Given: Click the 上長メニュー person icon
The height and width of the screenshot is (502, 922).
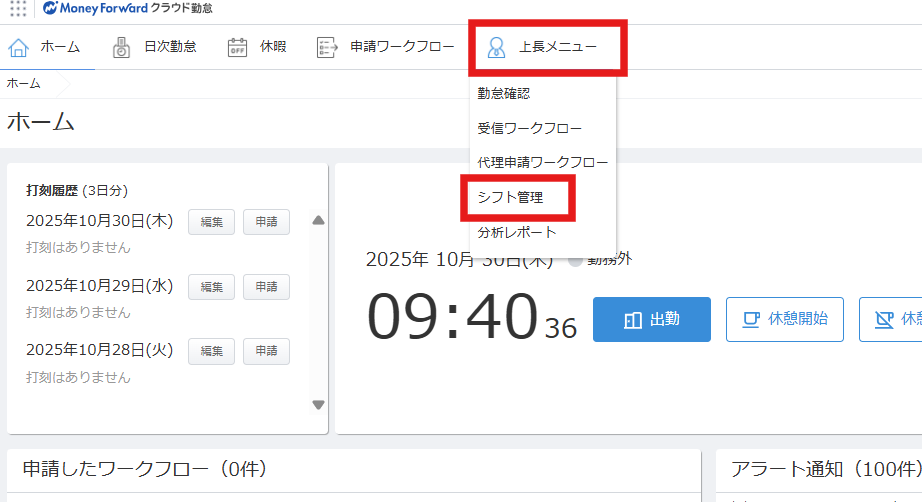Looking at the screenshot, I should (496, 47).
